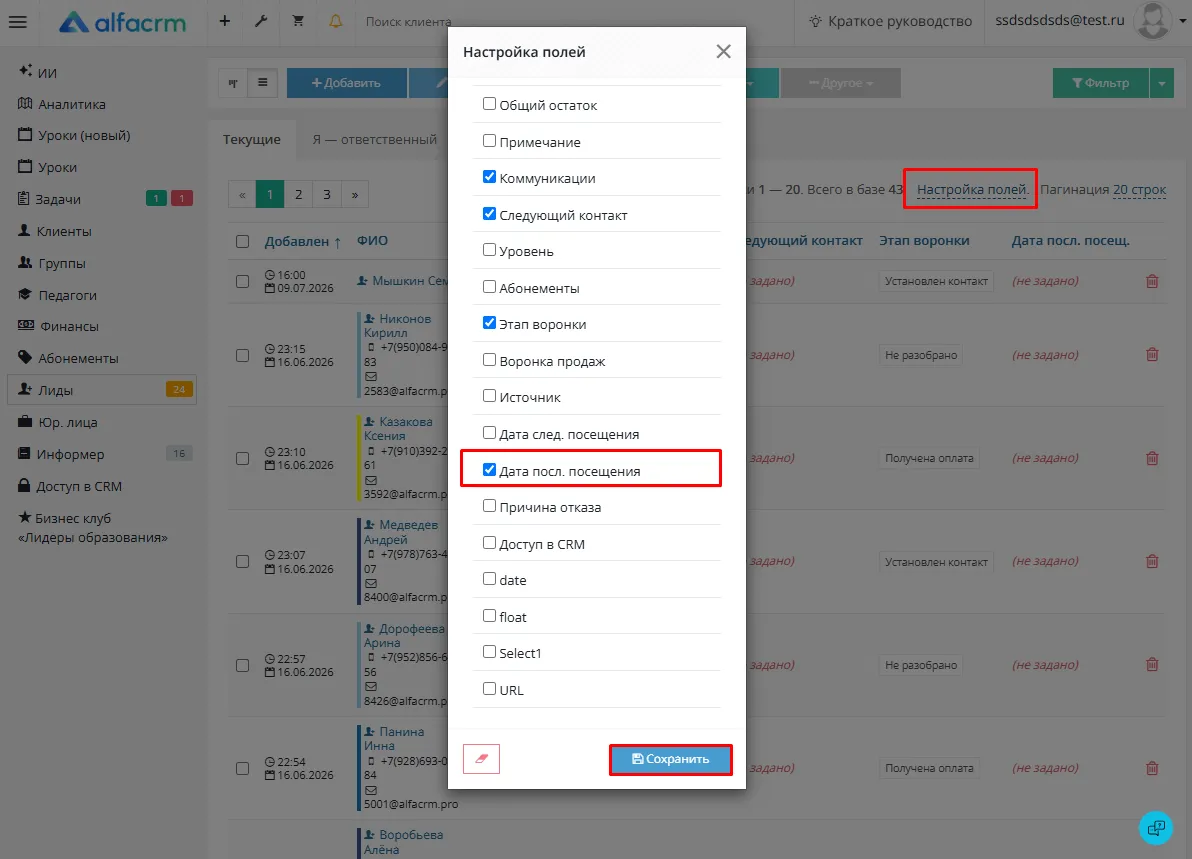
Task: Check the Источник field
Action: (x=490, y=396)
